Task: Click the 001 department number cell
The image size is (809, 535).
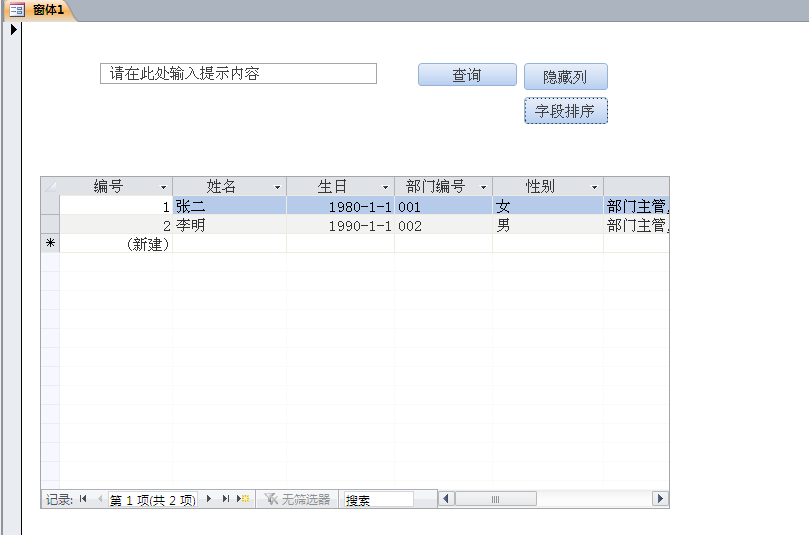Action: click(x=444, y=205)
